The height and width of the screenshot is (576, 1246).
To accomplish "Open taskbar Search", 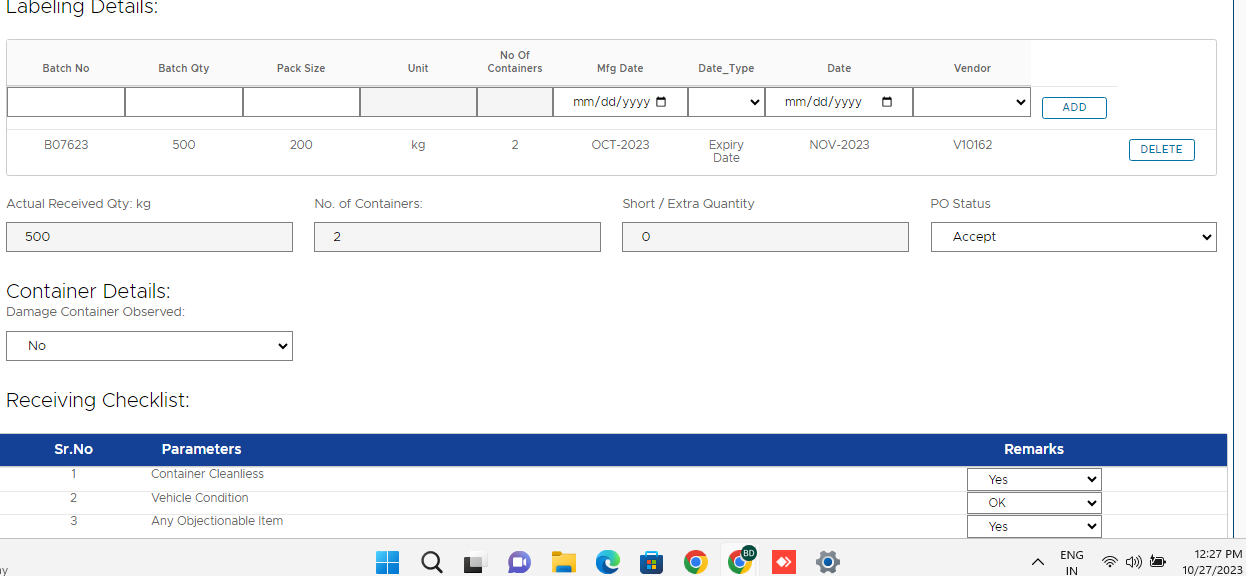I will [x=431, y=562].
